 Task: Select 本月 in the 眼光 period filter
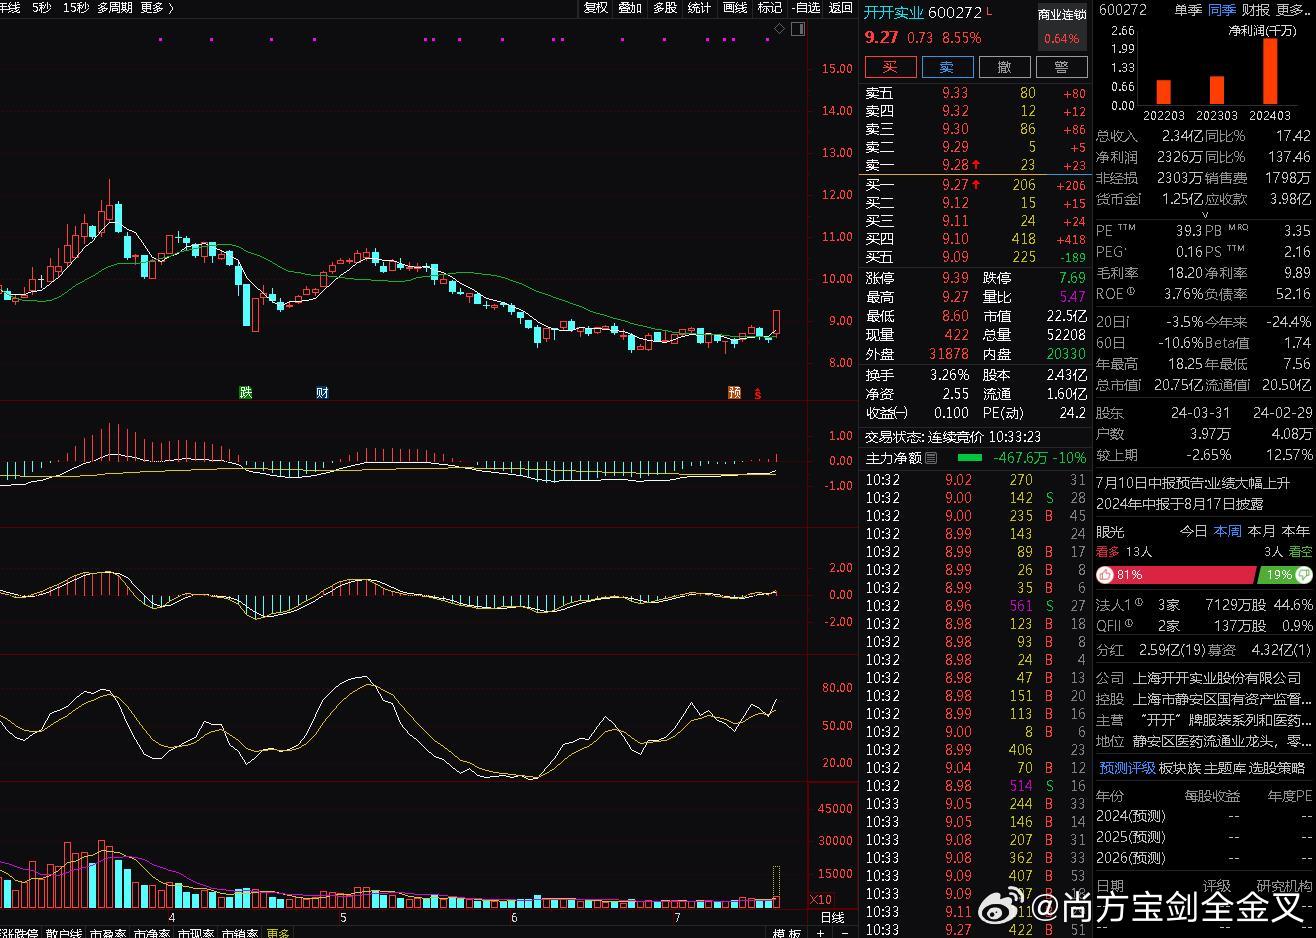[1262, 531]
